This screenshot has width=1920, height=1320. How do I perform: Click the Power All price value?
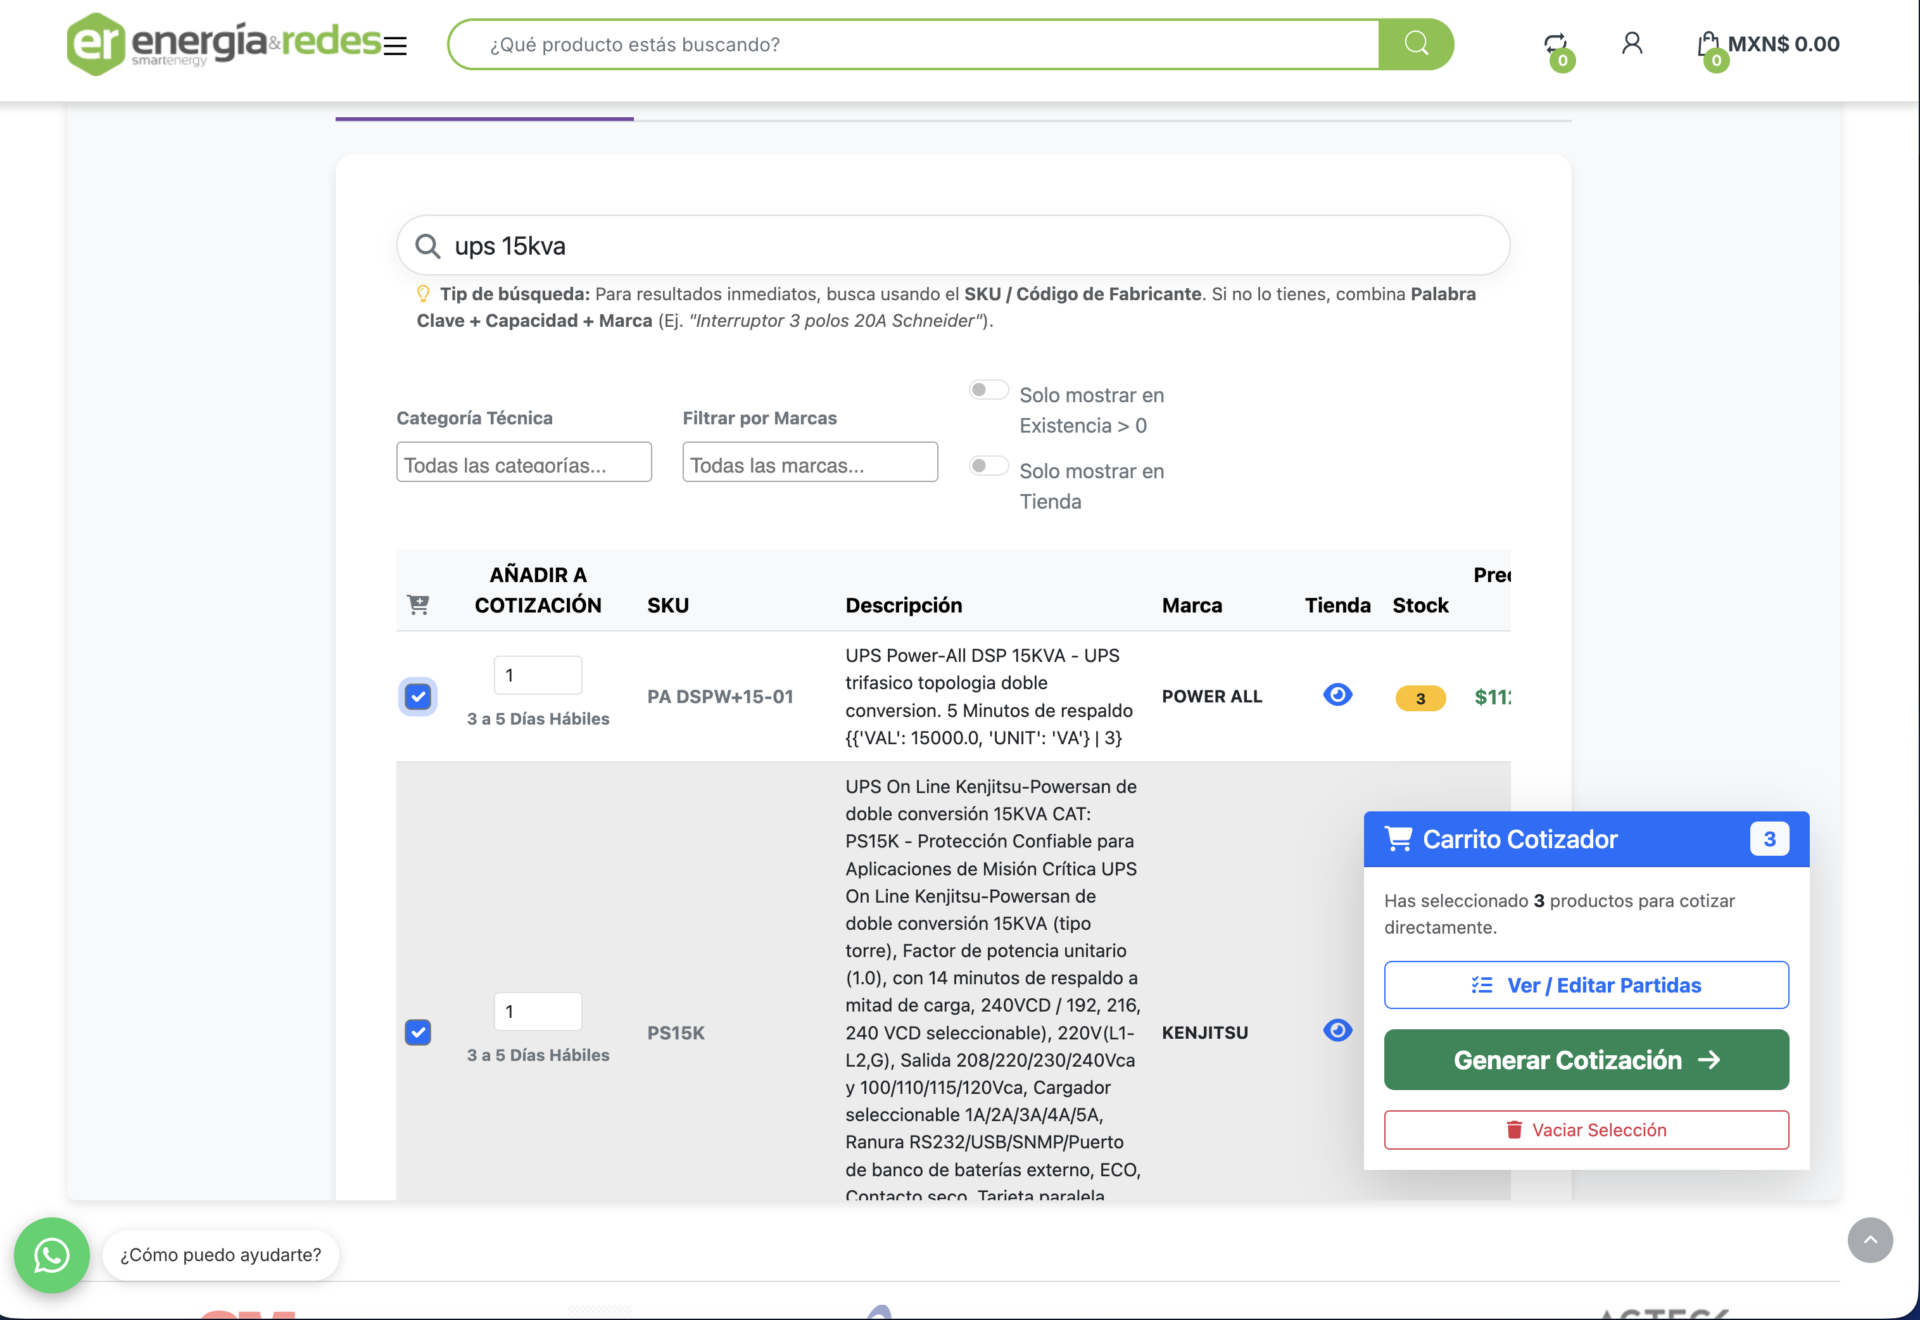coord(1493,697)
